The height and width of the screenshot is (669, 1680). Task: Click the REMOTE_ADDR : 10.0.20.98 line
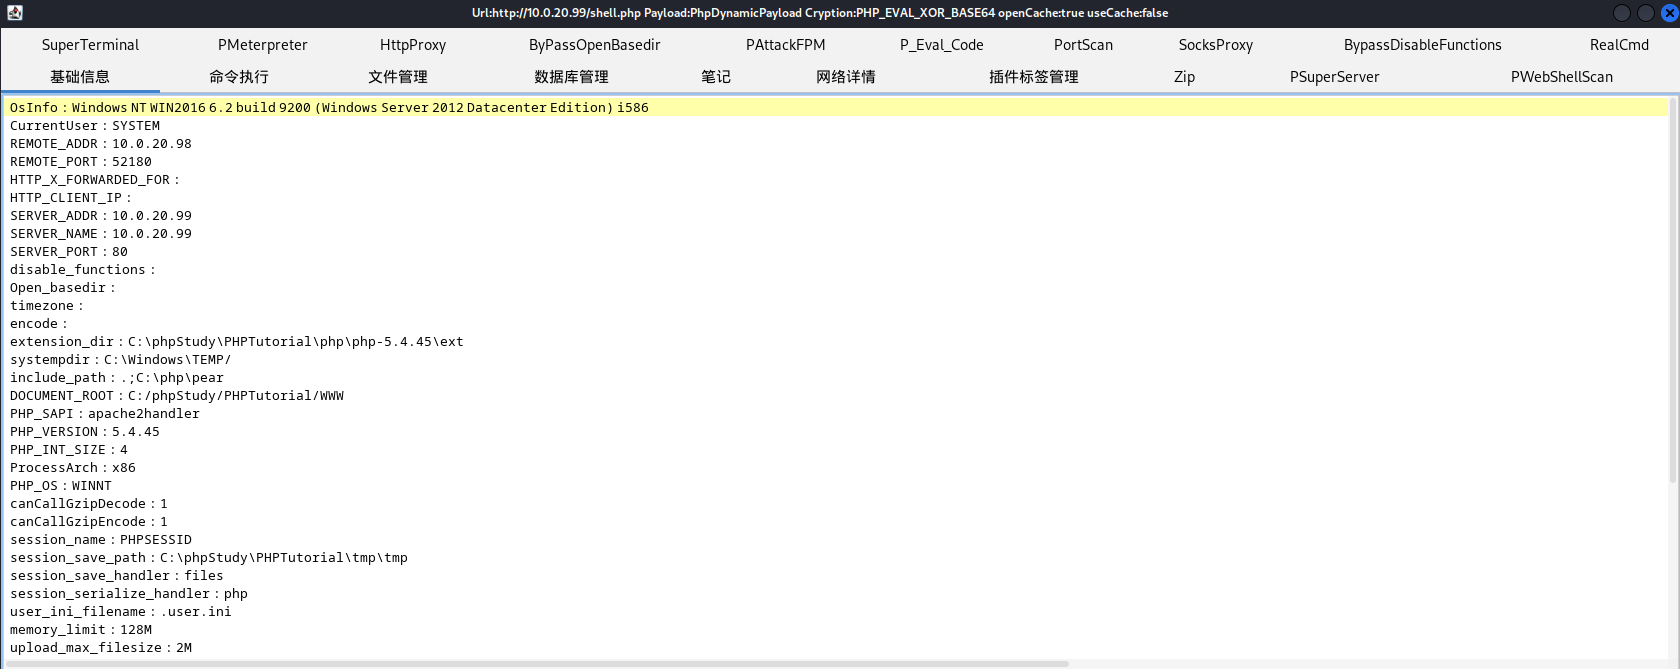click(x=101, y=143)
